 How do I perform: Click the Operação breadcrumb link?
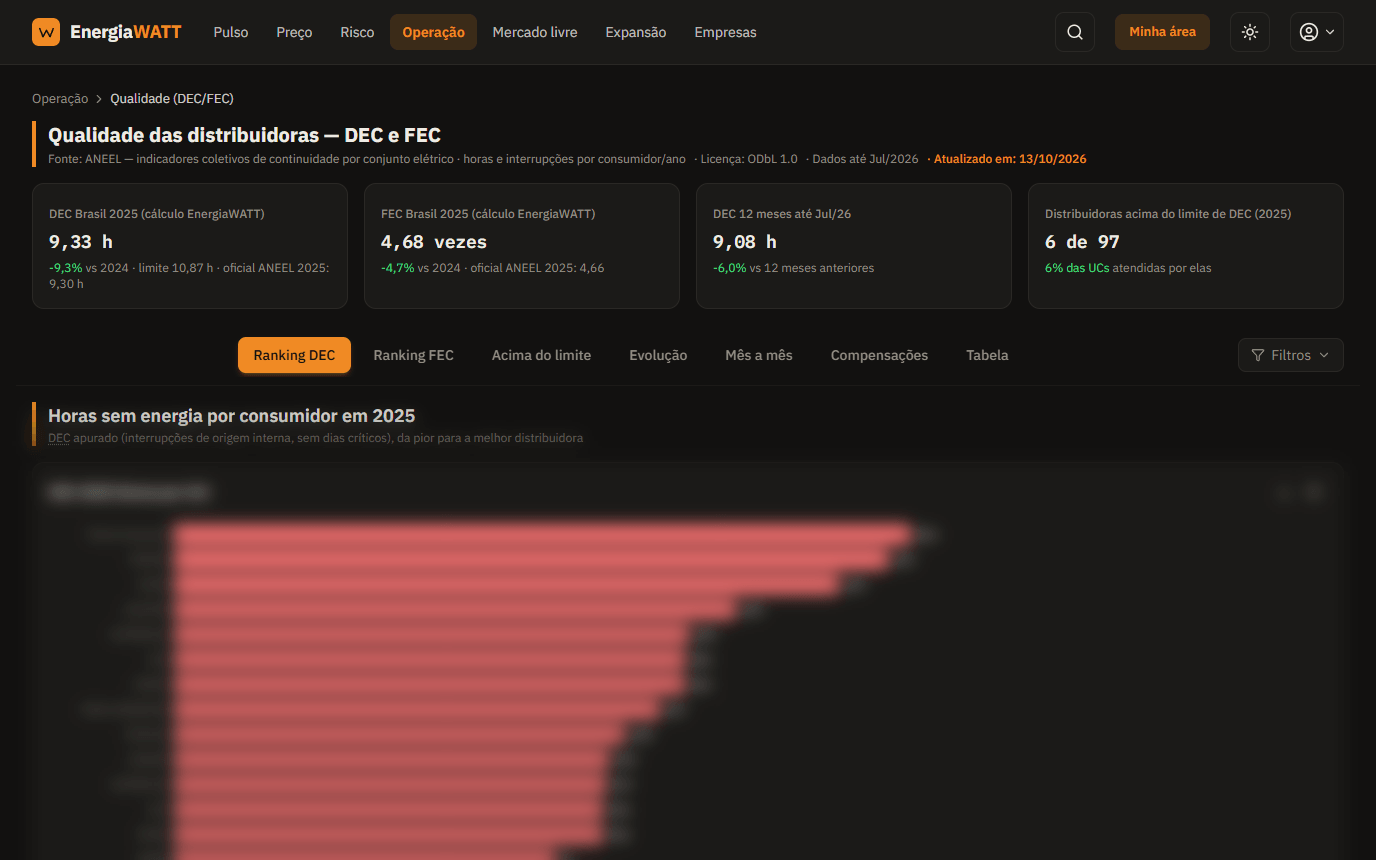(x=60, y=98)
